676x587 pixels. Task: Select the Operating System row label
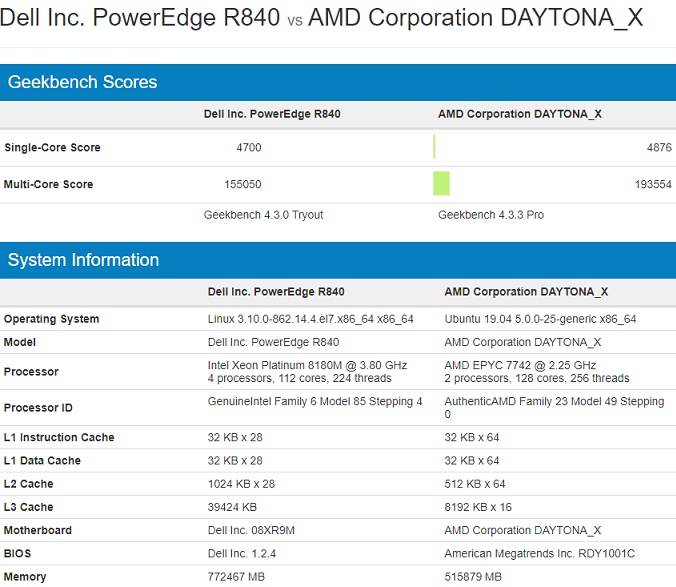tap(51, 319)
